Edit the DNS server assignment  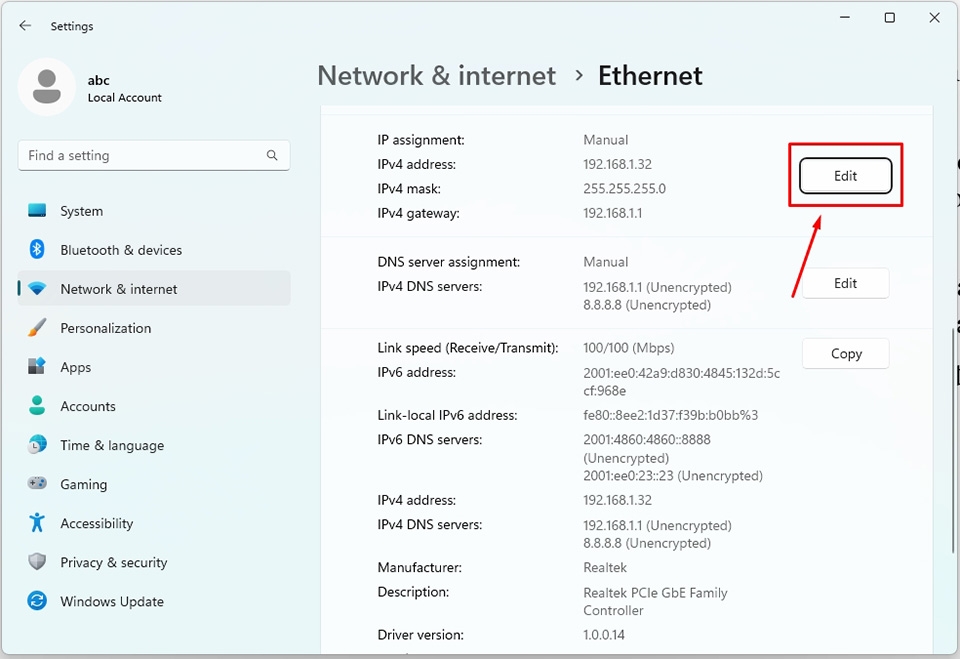[845, 283]
